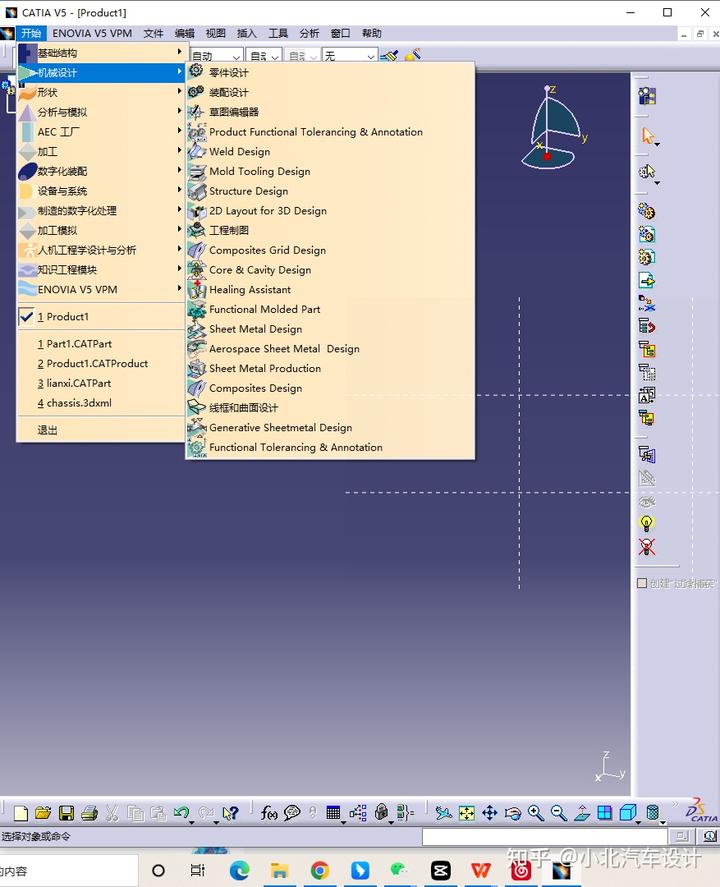Open the 工具 menu
Screen dimensions: 720x887
(278, 33)
